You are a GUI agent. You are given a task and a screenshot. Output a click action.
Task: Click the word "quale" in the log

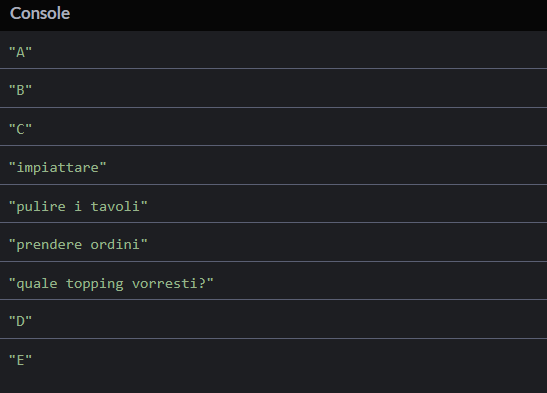[x=37, y=284]
